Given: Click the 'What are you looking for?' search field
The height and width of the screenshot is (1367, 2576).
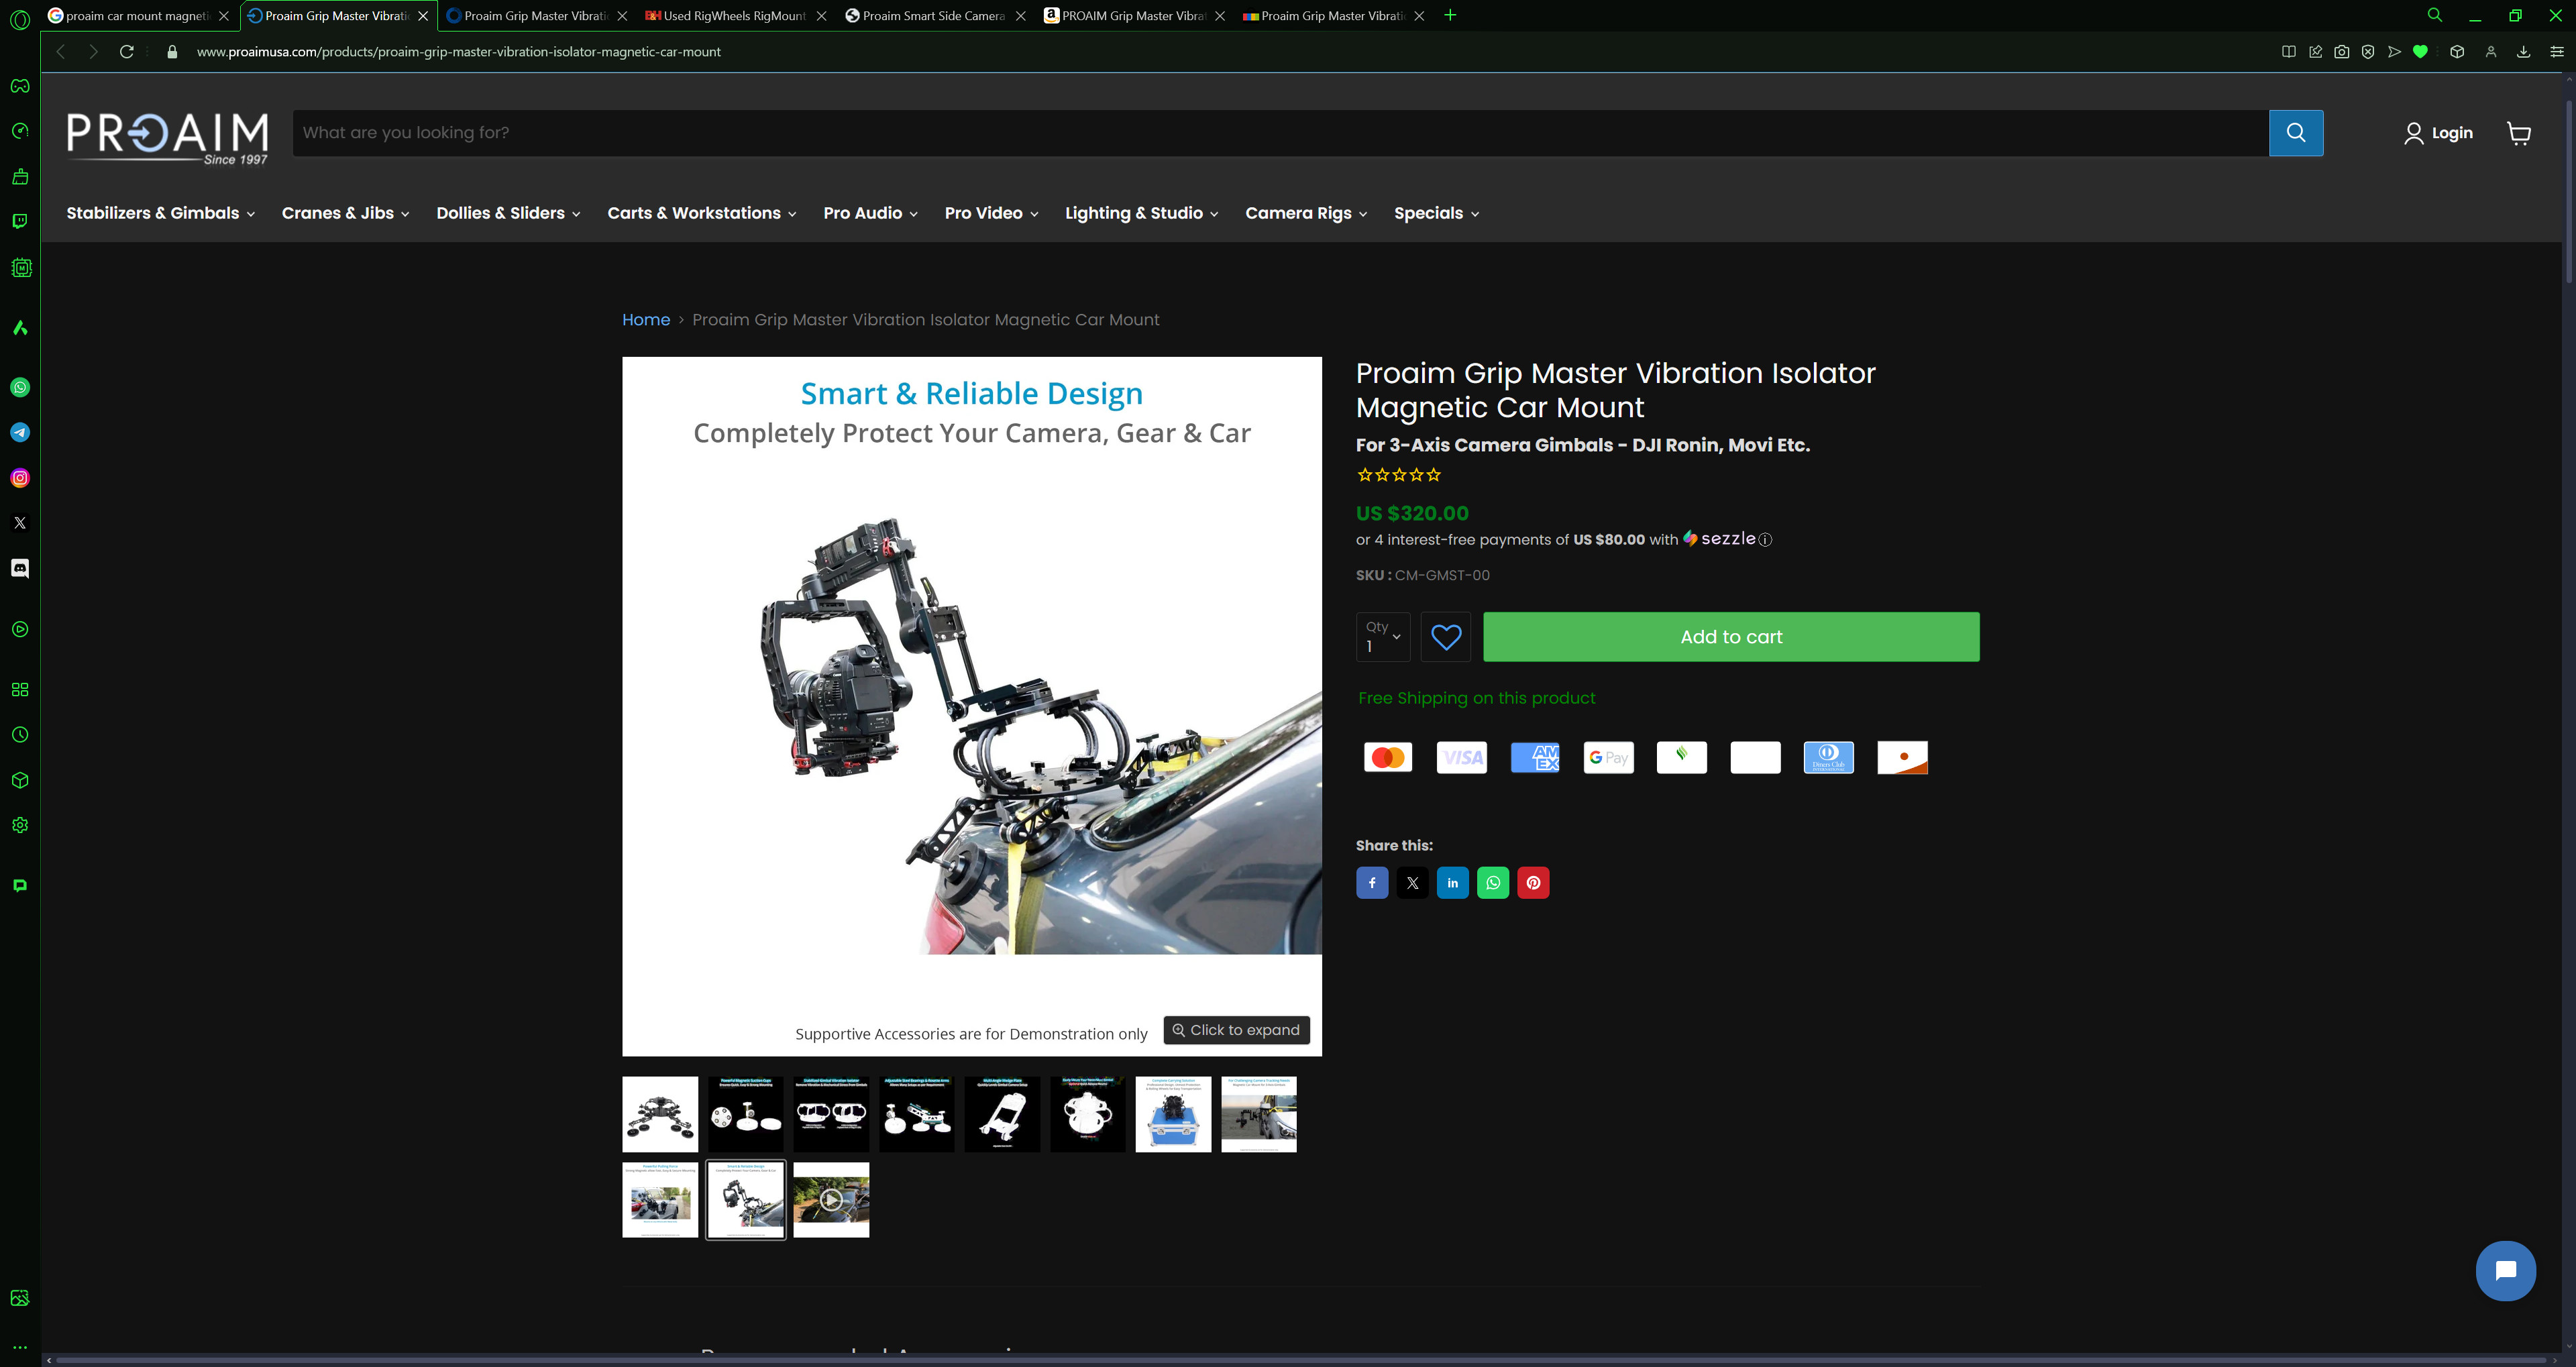Looking at the screenshot, I should pos(1280,133).
